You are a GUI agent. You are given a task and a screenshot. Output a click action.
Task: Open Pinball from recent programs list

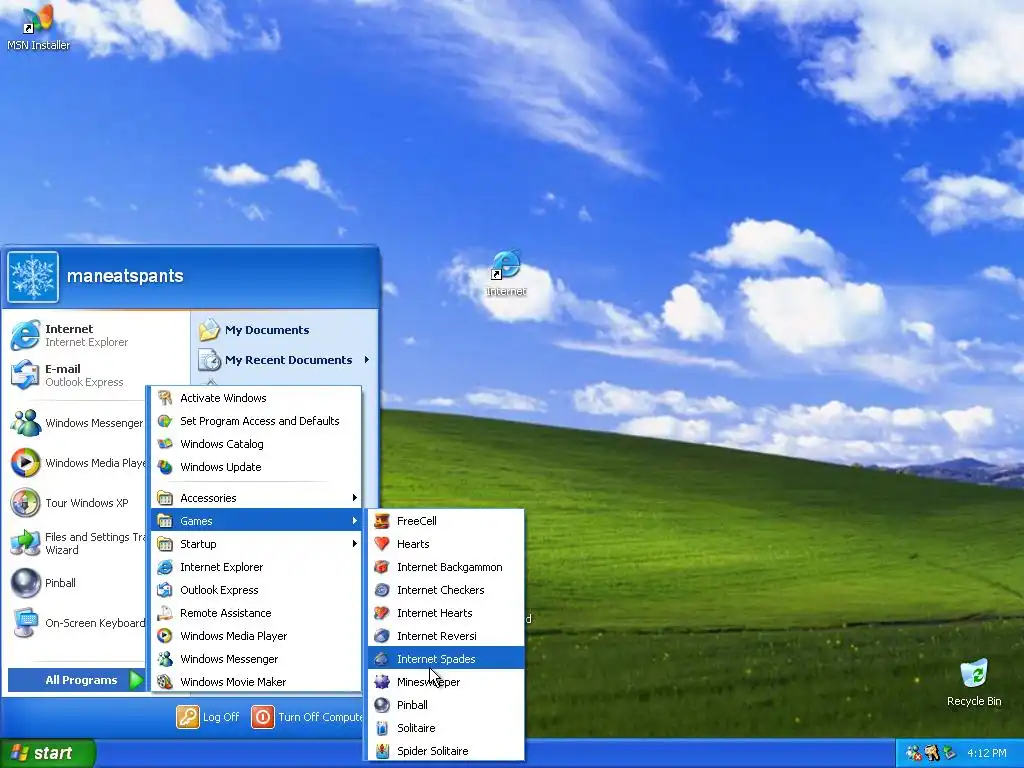77,583
